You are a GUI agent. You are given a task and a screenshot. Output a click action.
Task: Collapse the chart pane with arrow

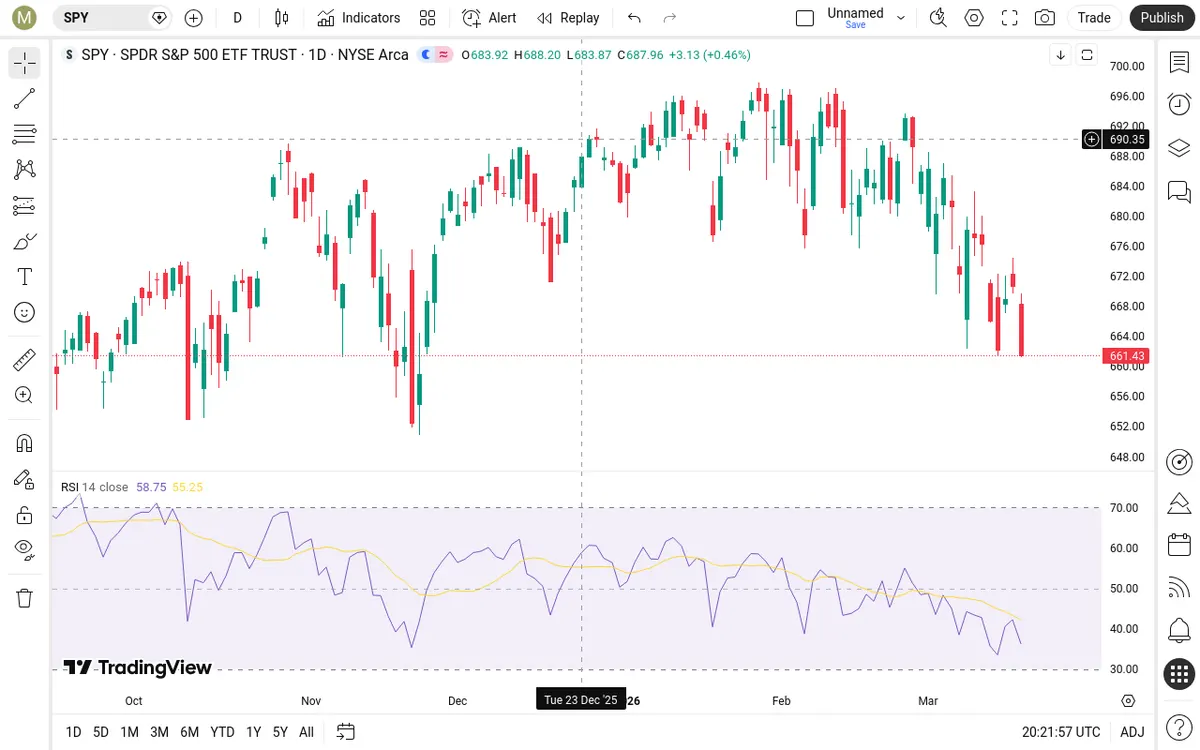pyautogui.click(x=1060, y=55)
